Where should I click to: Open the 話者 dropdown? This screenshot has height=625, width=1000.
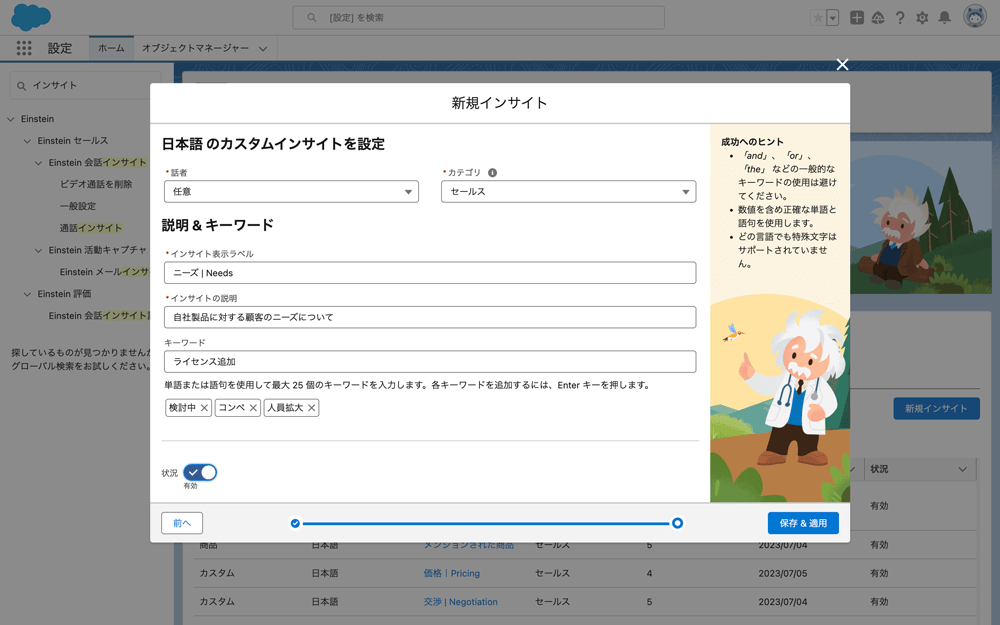tap(290, 192)
